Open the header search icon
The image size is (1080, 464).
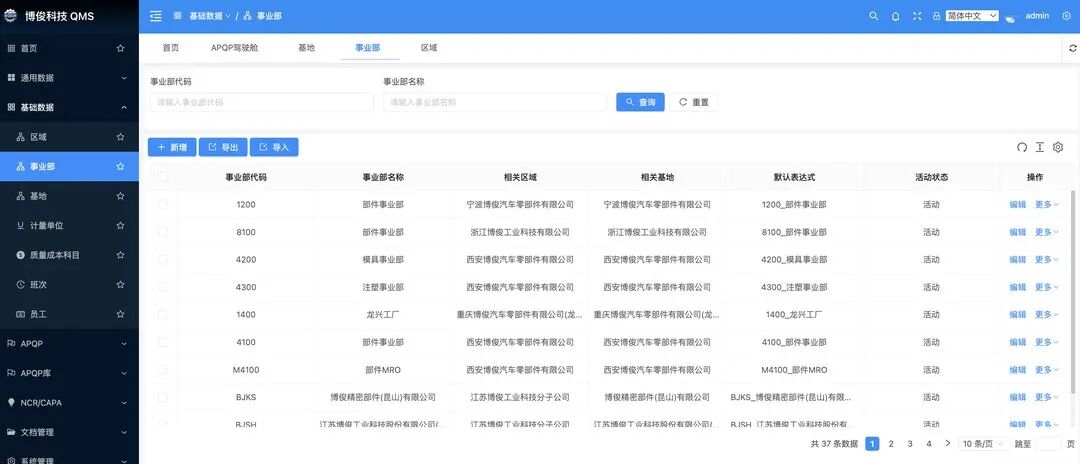coord(873,16)
